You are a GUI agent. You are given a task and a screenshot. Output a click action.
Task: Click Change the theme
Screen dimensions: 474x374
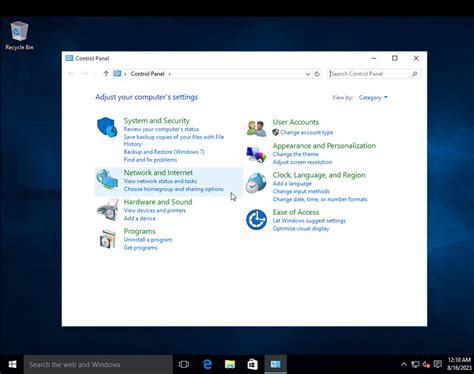coord(295,154)
